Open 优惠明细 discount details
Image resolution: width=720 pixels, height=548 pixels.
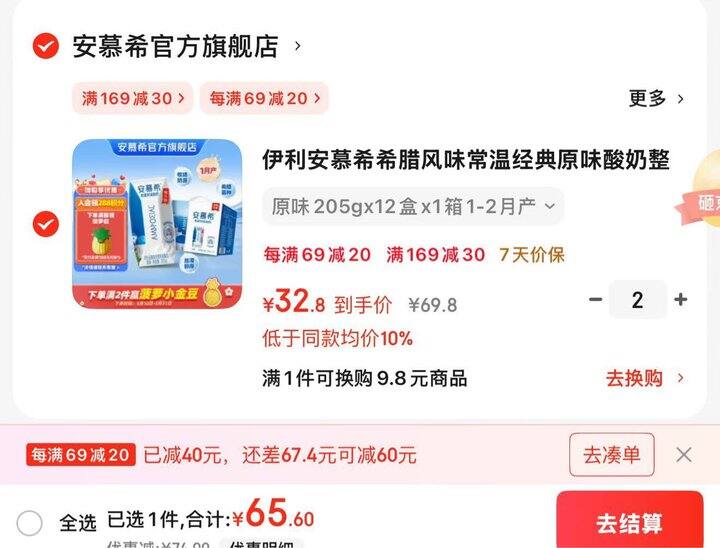[261, 543]
